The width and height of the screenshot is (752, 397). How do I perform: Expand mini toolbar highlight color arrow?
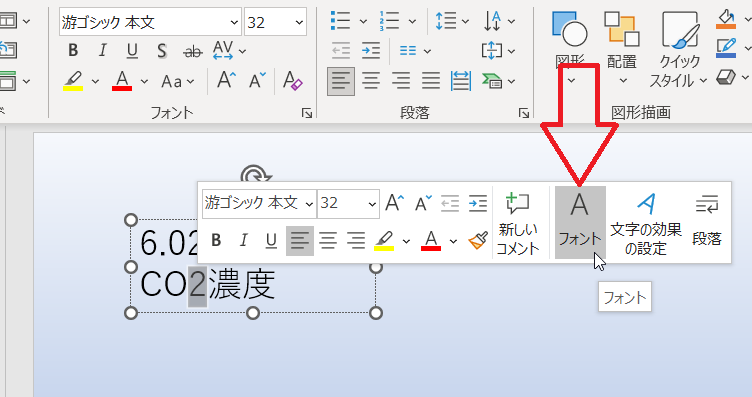(406, 241)
